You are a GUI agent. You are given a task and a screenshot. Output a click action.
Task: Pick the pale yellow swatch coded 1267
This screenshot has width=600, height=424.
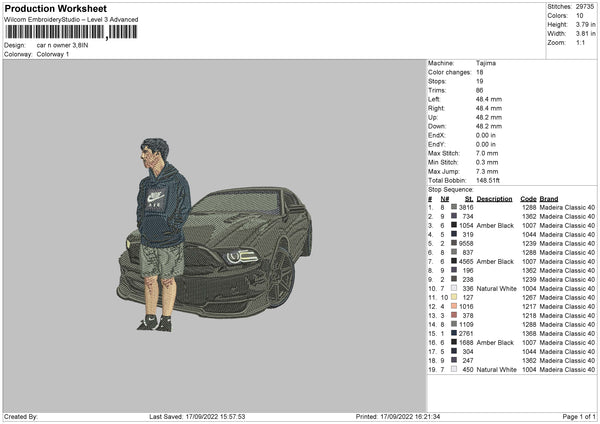pyautogui.click(x=453, y=297)
